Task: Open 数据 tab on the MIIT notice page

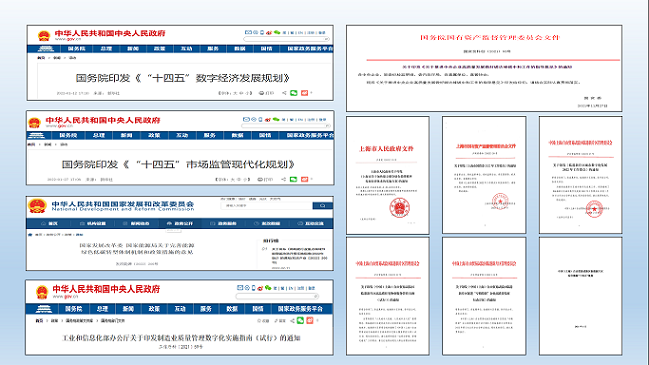Action: pos(232,309)
